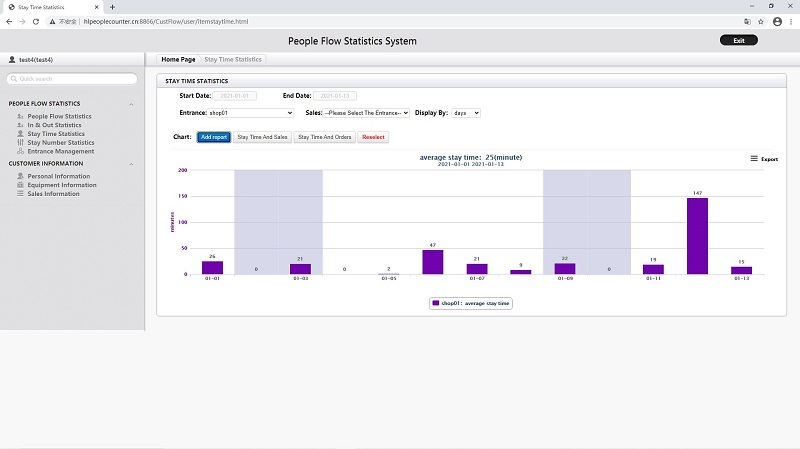Click the Exit button
This screenshot has width=800, height=449.
pos(739,40)
